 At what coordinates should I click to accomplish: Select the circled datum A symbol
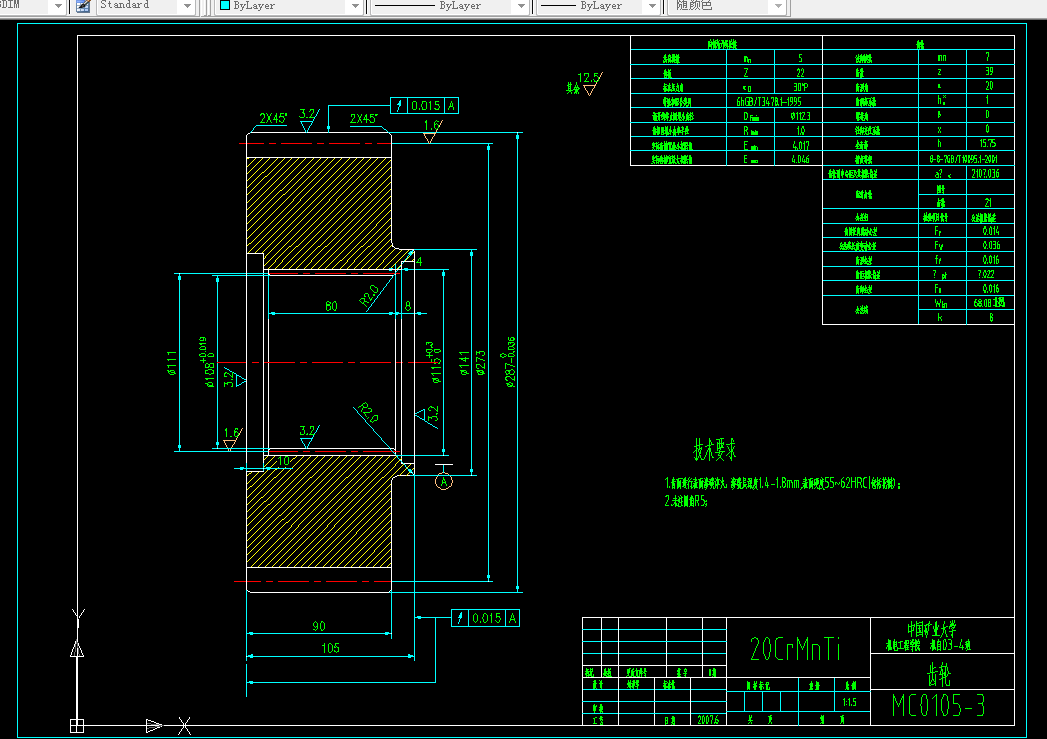(x=443, y=481)
